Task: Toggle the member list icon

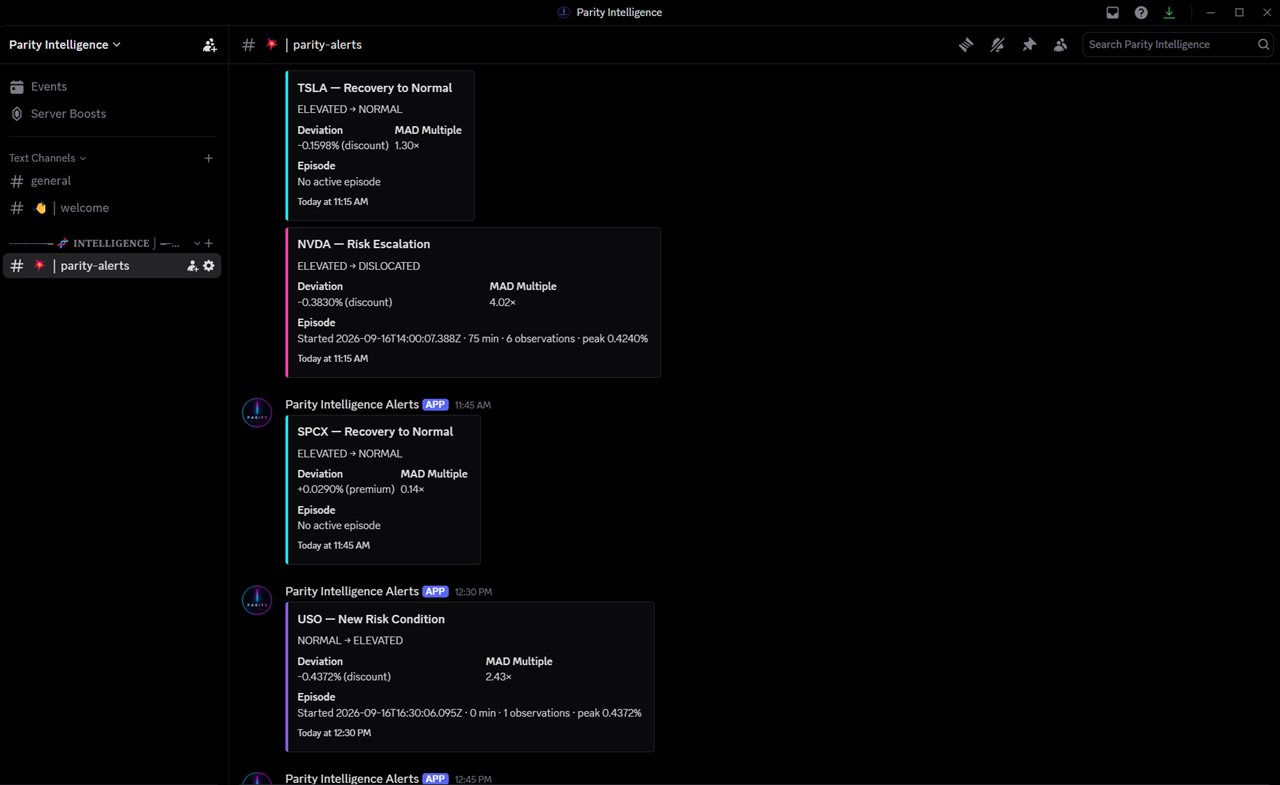Action: tap(1060, 45)
